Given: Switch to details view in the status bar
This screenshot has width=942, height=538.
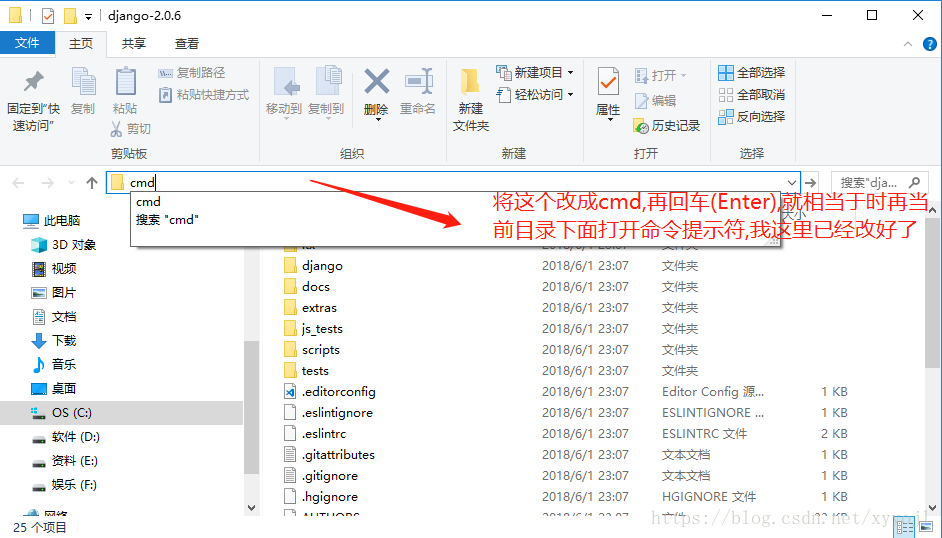Looking at the screenshot, I should click(x=904, y=528).
